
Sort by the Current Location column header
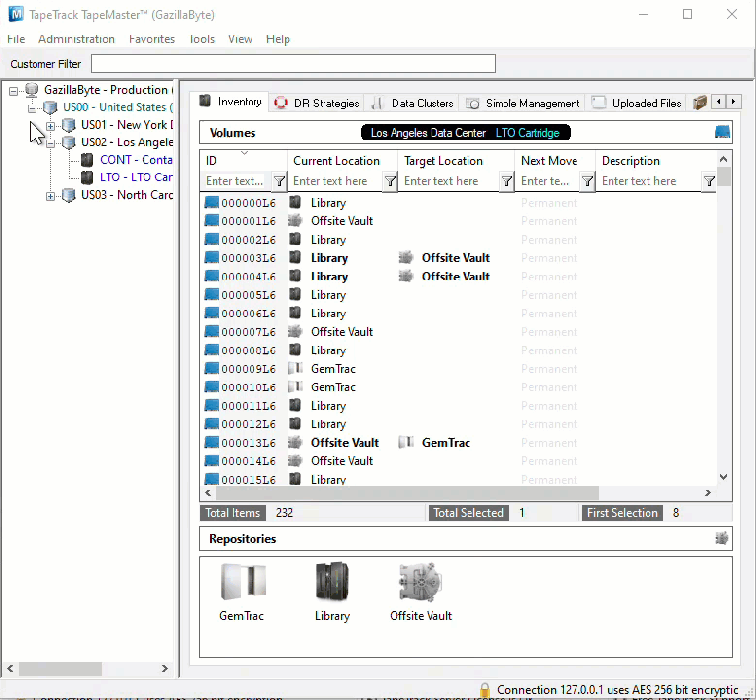342,161
